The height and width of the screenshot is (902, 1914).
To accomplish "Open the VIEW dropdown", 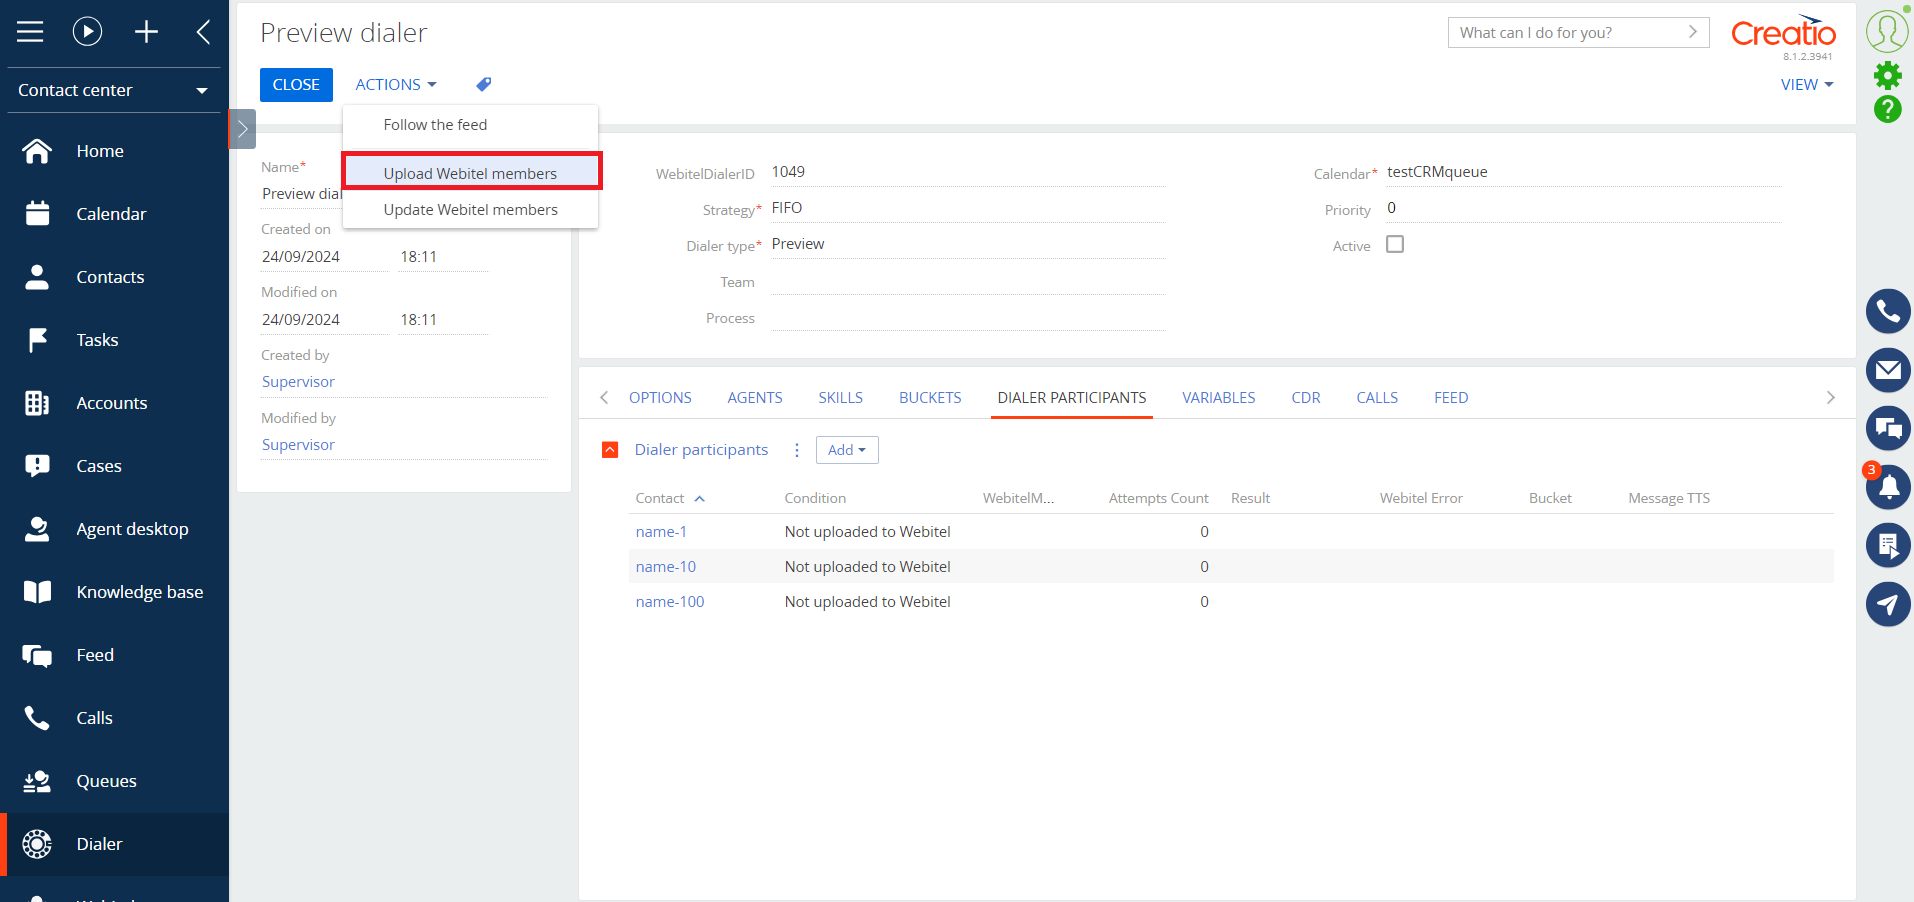I will pyautogui.click(x=1807, y=85).
